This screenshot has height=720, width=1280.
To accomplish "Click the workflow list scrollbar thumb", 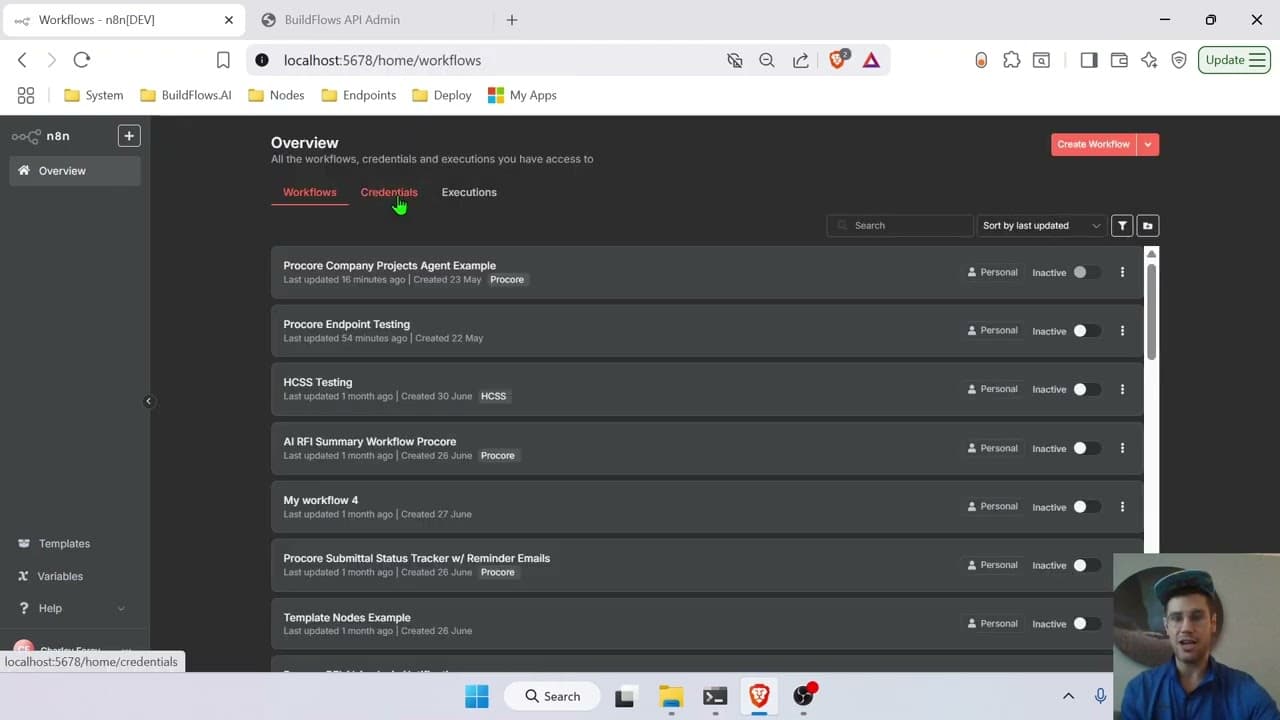I will point(1151,312).
